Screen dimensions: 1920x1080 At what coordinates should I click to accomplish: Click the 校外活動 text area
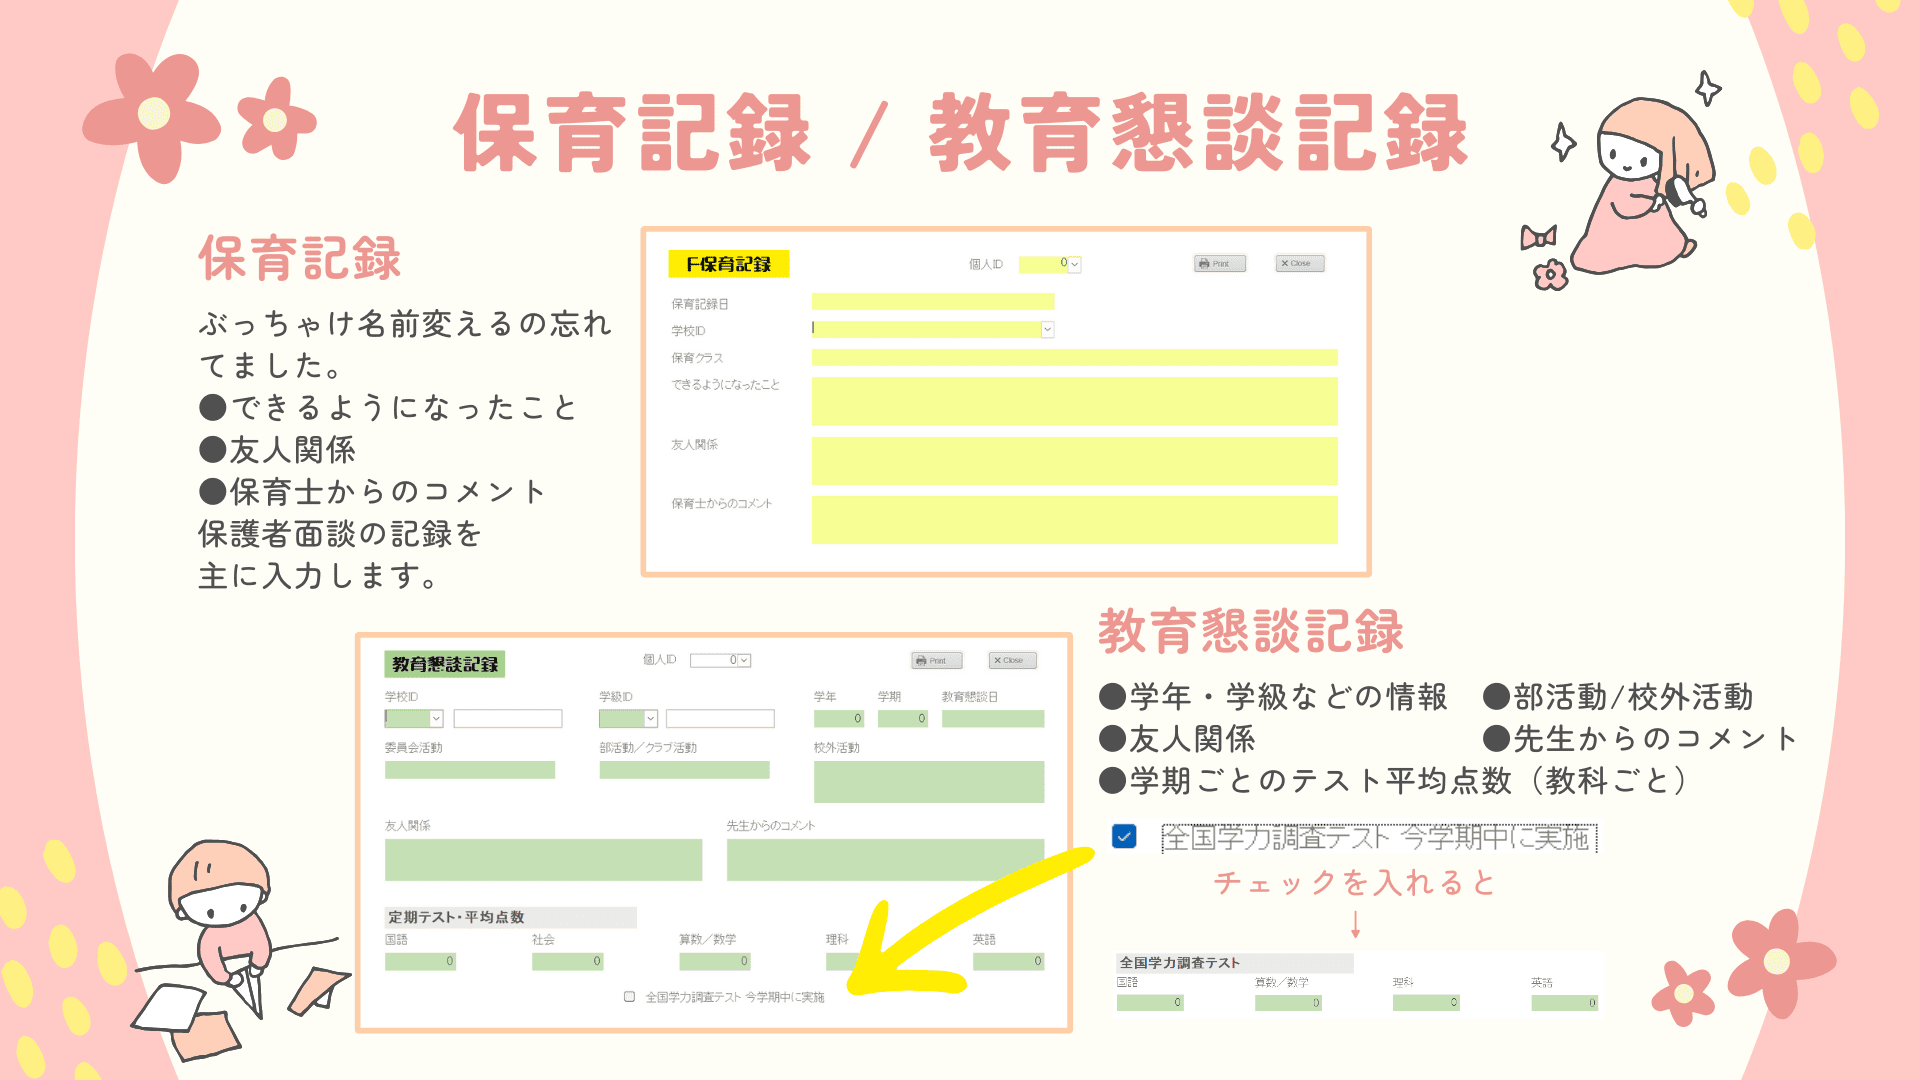[x=929, y=782]
